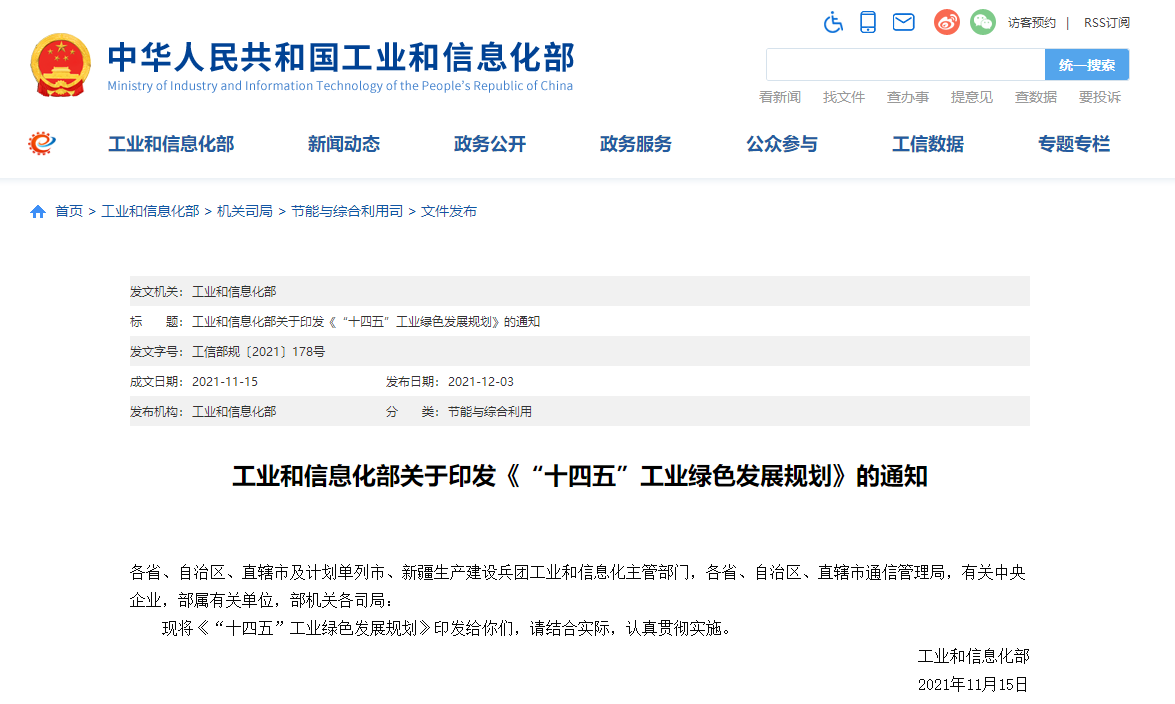Open the mobile phone version icon
This screenshot has width=1175, height=704.
[x=868, y=22]
